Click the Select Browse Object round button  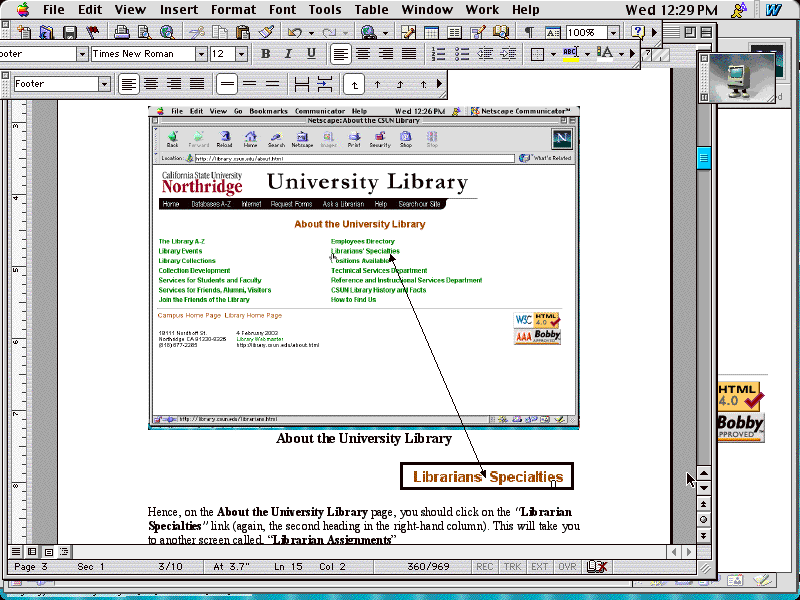pyautogui.click(x=704, y=520)
